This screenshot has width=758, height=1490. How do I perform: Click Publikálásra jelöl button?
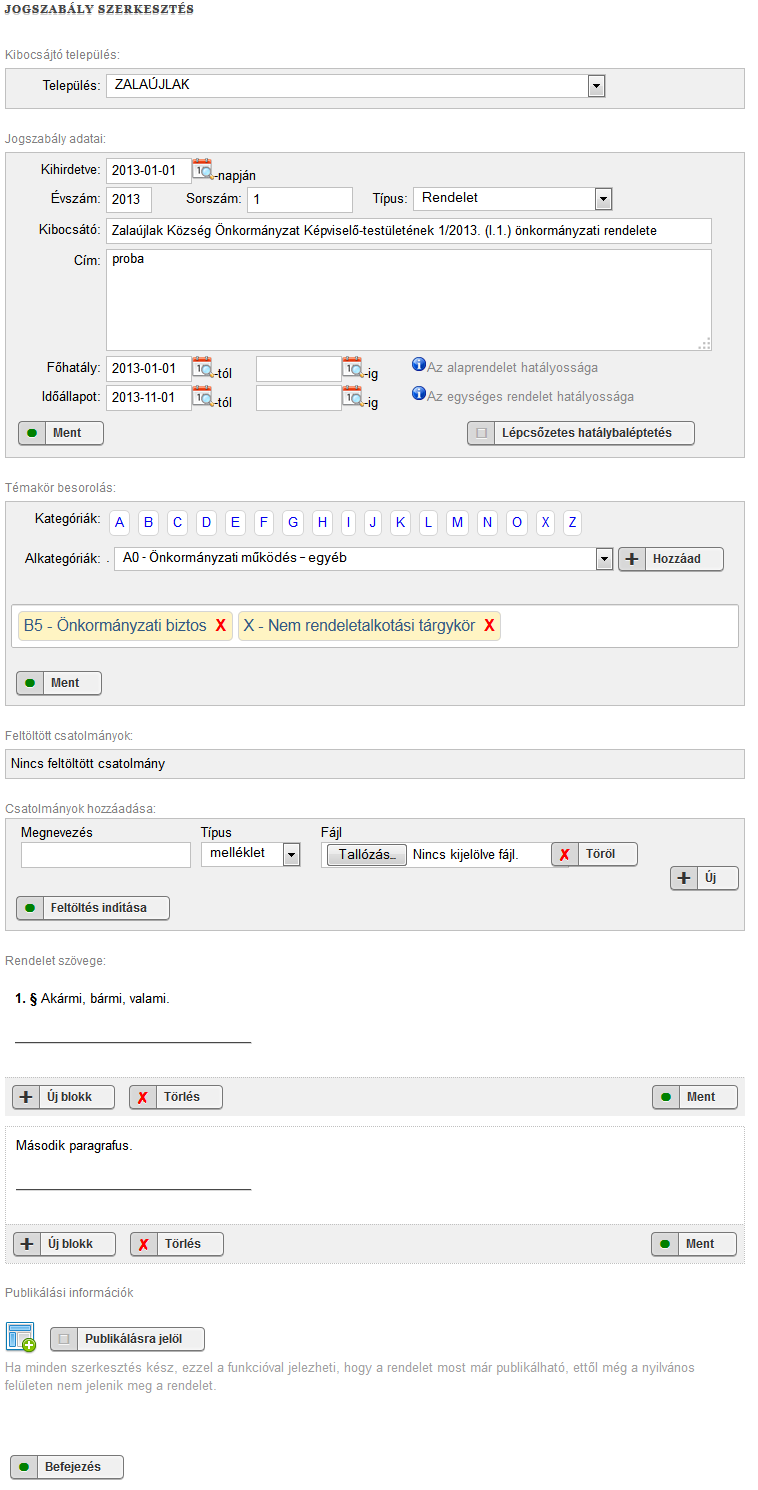pos(128,1339)
